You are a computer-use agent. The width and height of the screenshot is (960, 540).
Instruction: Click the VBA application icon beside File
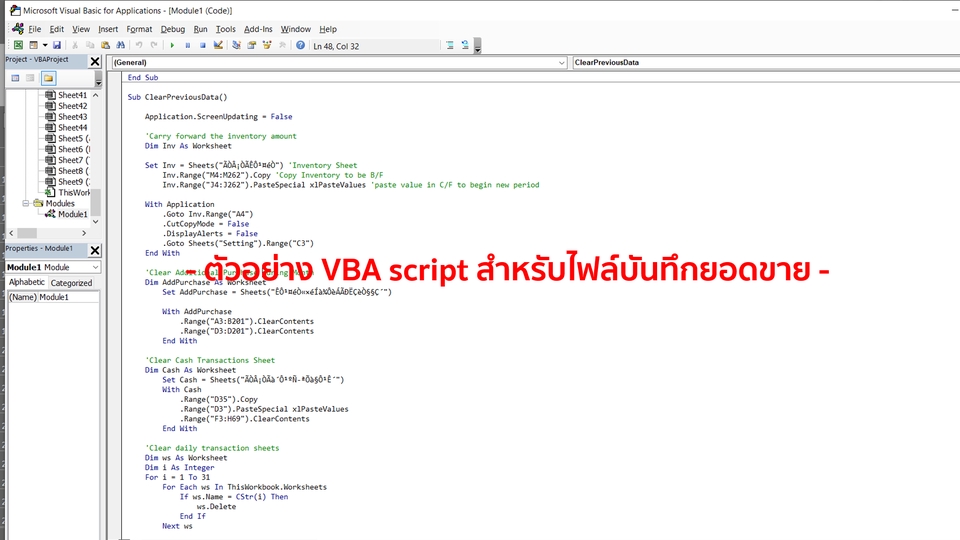coord(18,29)
